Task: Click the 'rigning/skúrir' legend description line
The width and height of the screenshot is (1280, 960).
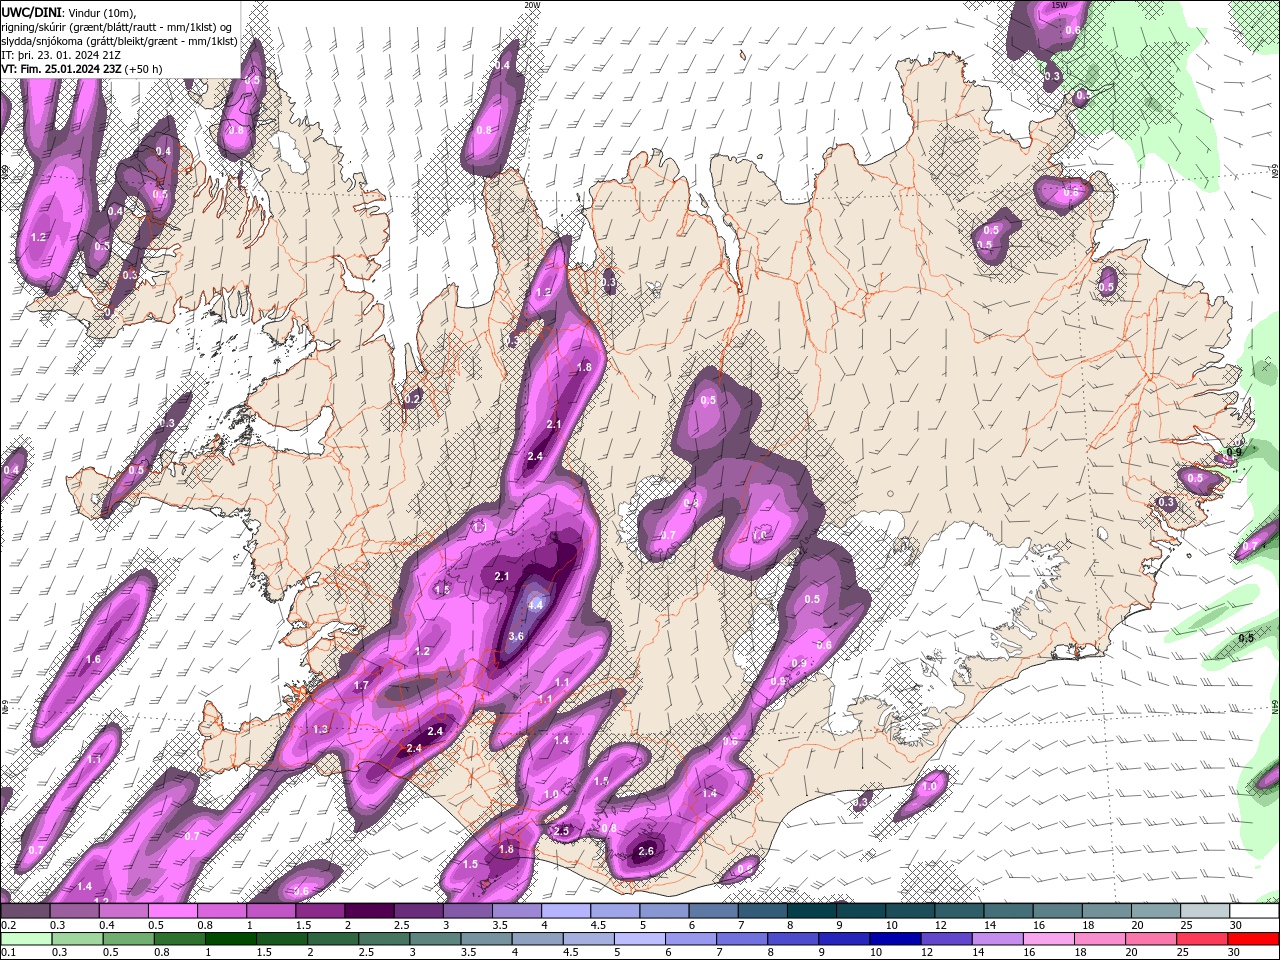Action: point(118,26)
